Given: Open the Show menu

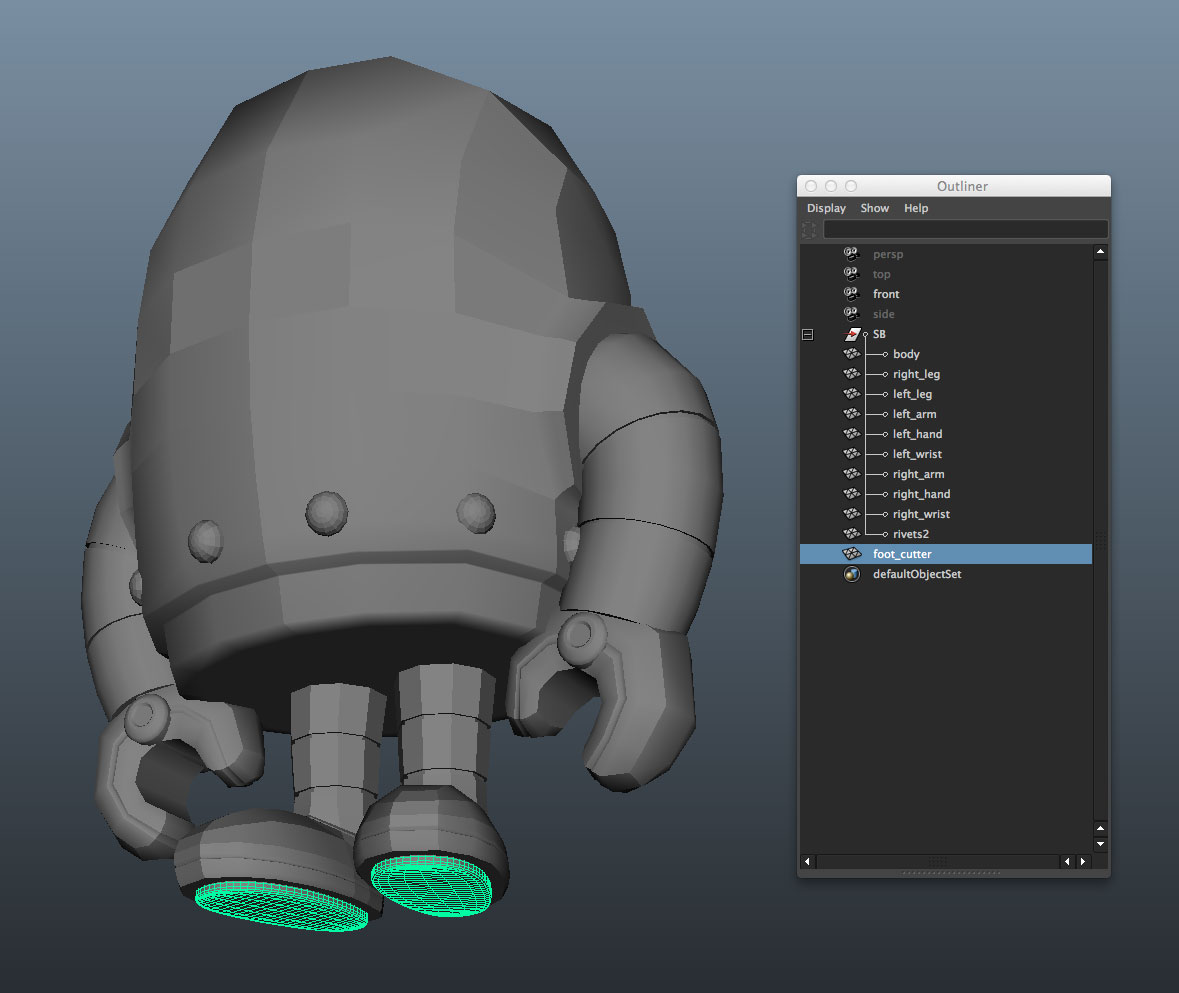Looking at the screenshot, I should click(874, 208).
